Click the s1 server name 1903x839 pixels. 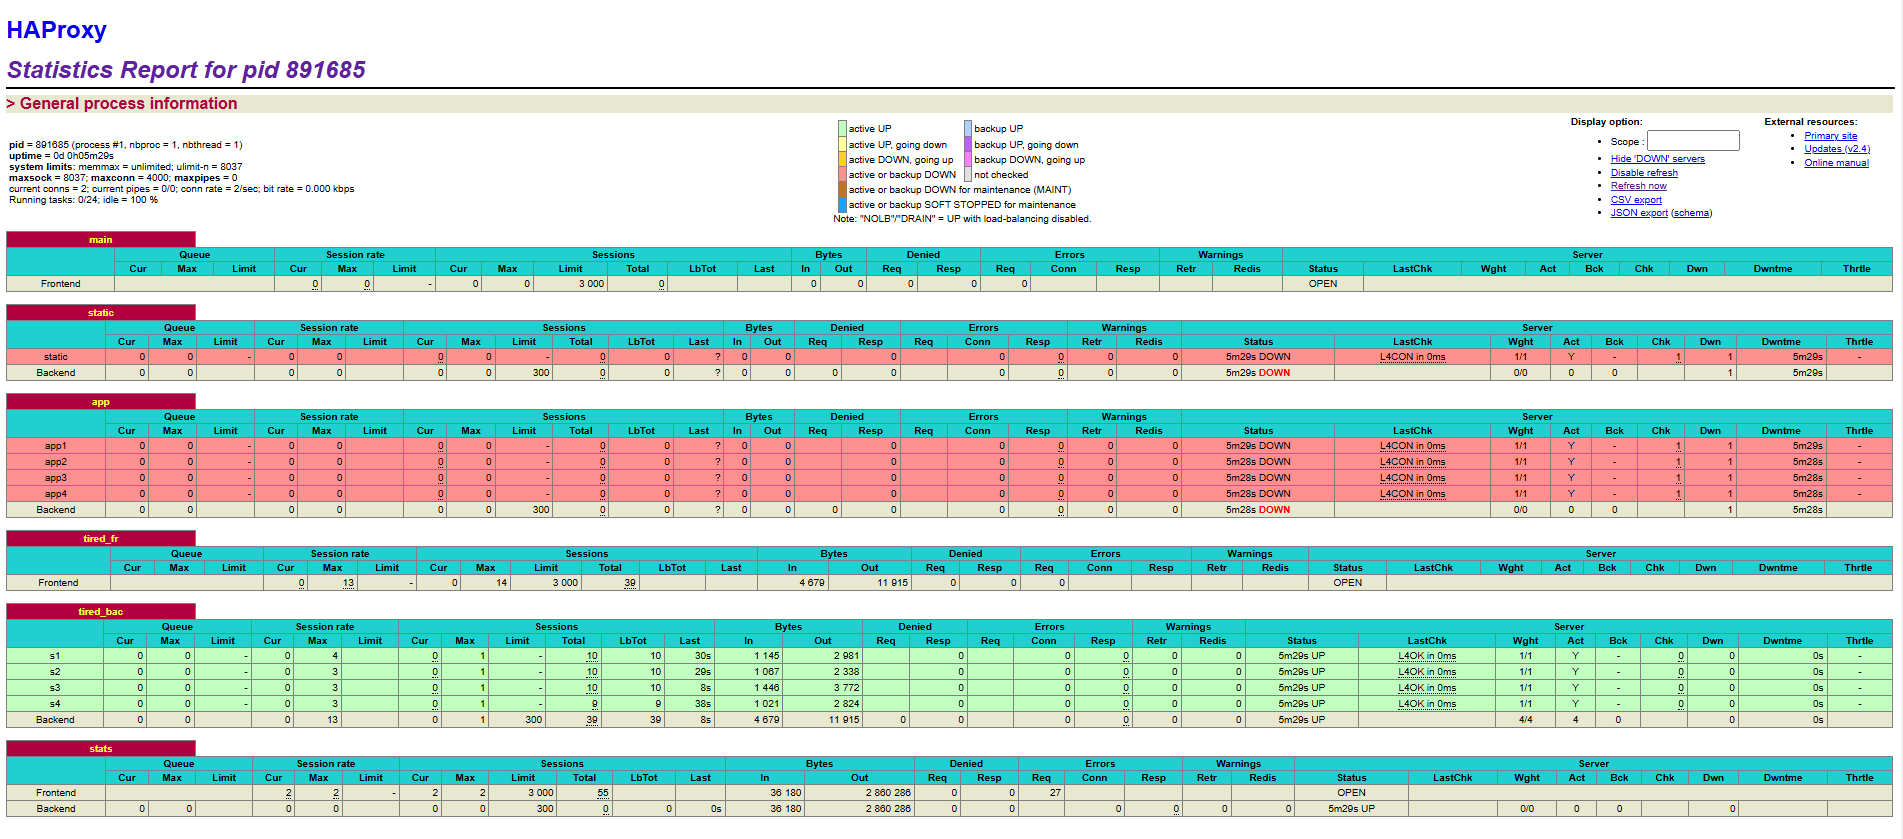coord(55,656)
